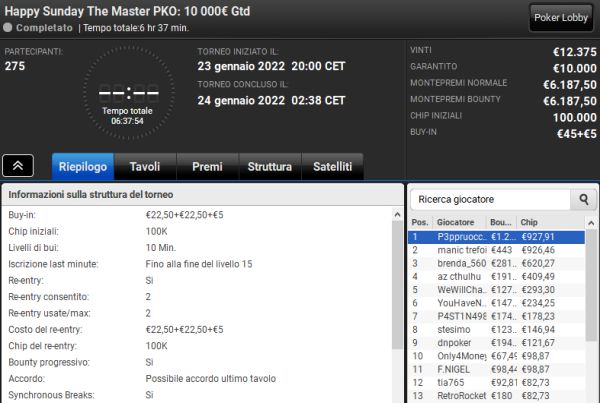Select player row stesimo
Screen dimensions: 600x403
click(x=496, y=330)
